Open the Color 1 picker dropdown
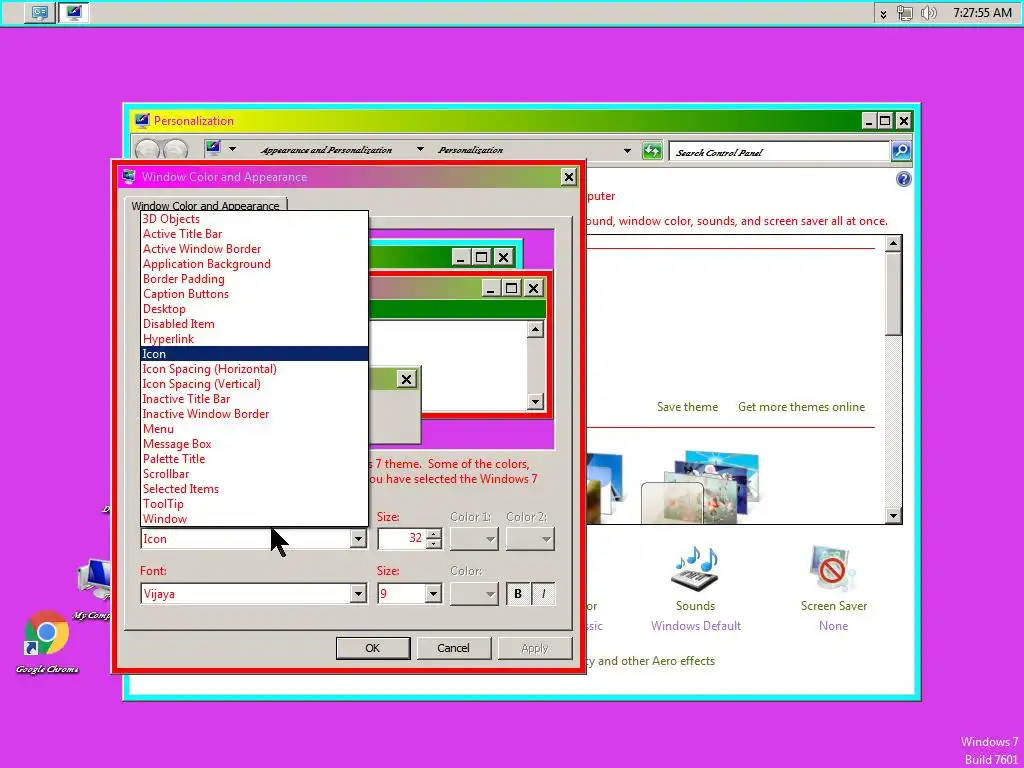Screen dimensions: 1024x768 [x=474, y=539]
